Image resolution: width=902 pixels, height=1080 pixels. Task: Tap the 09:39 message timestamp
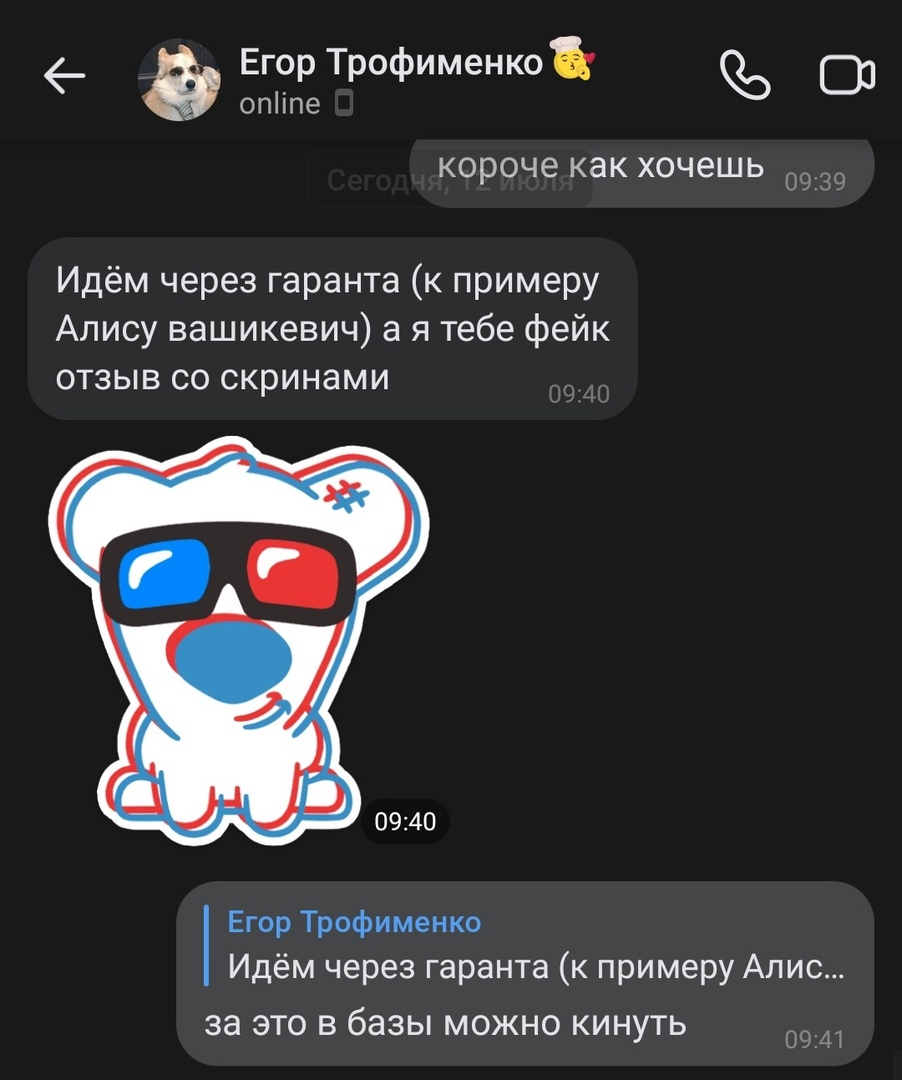point(815,181)
